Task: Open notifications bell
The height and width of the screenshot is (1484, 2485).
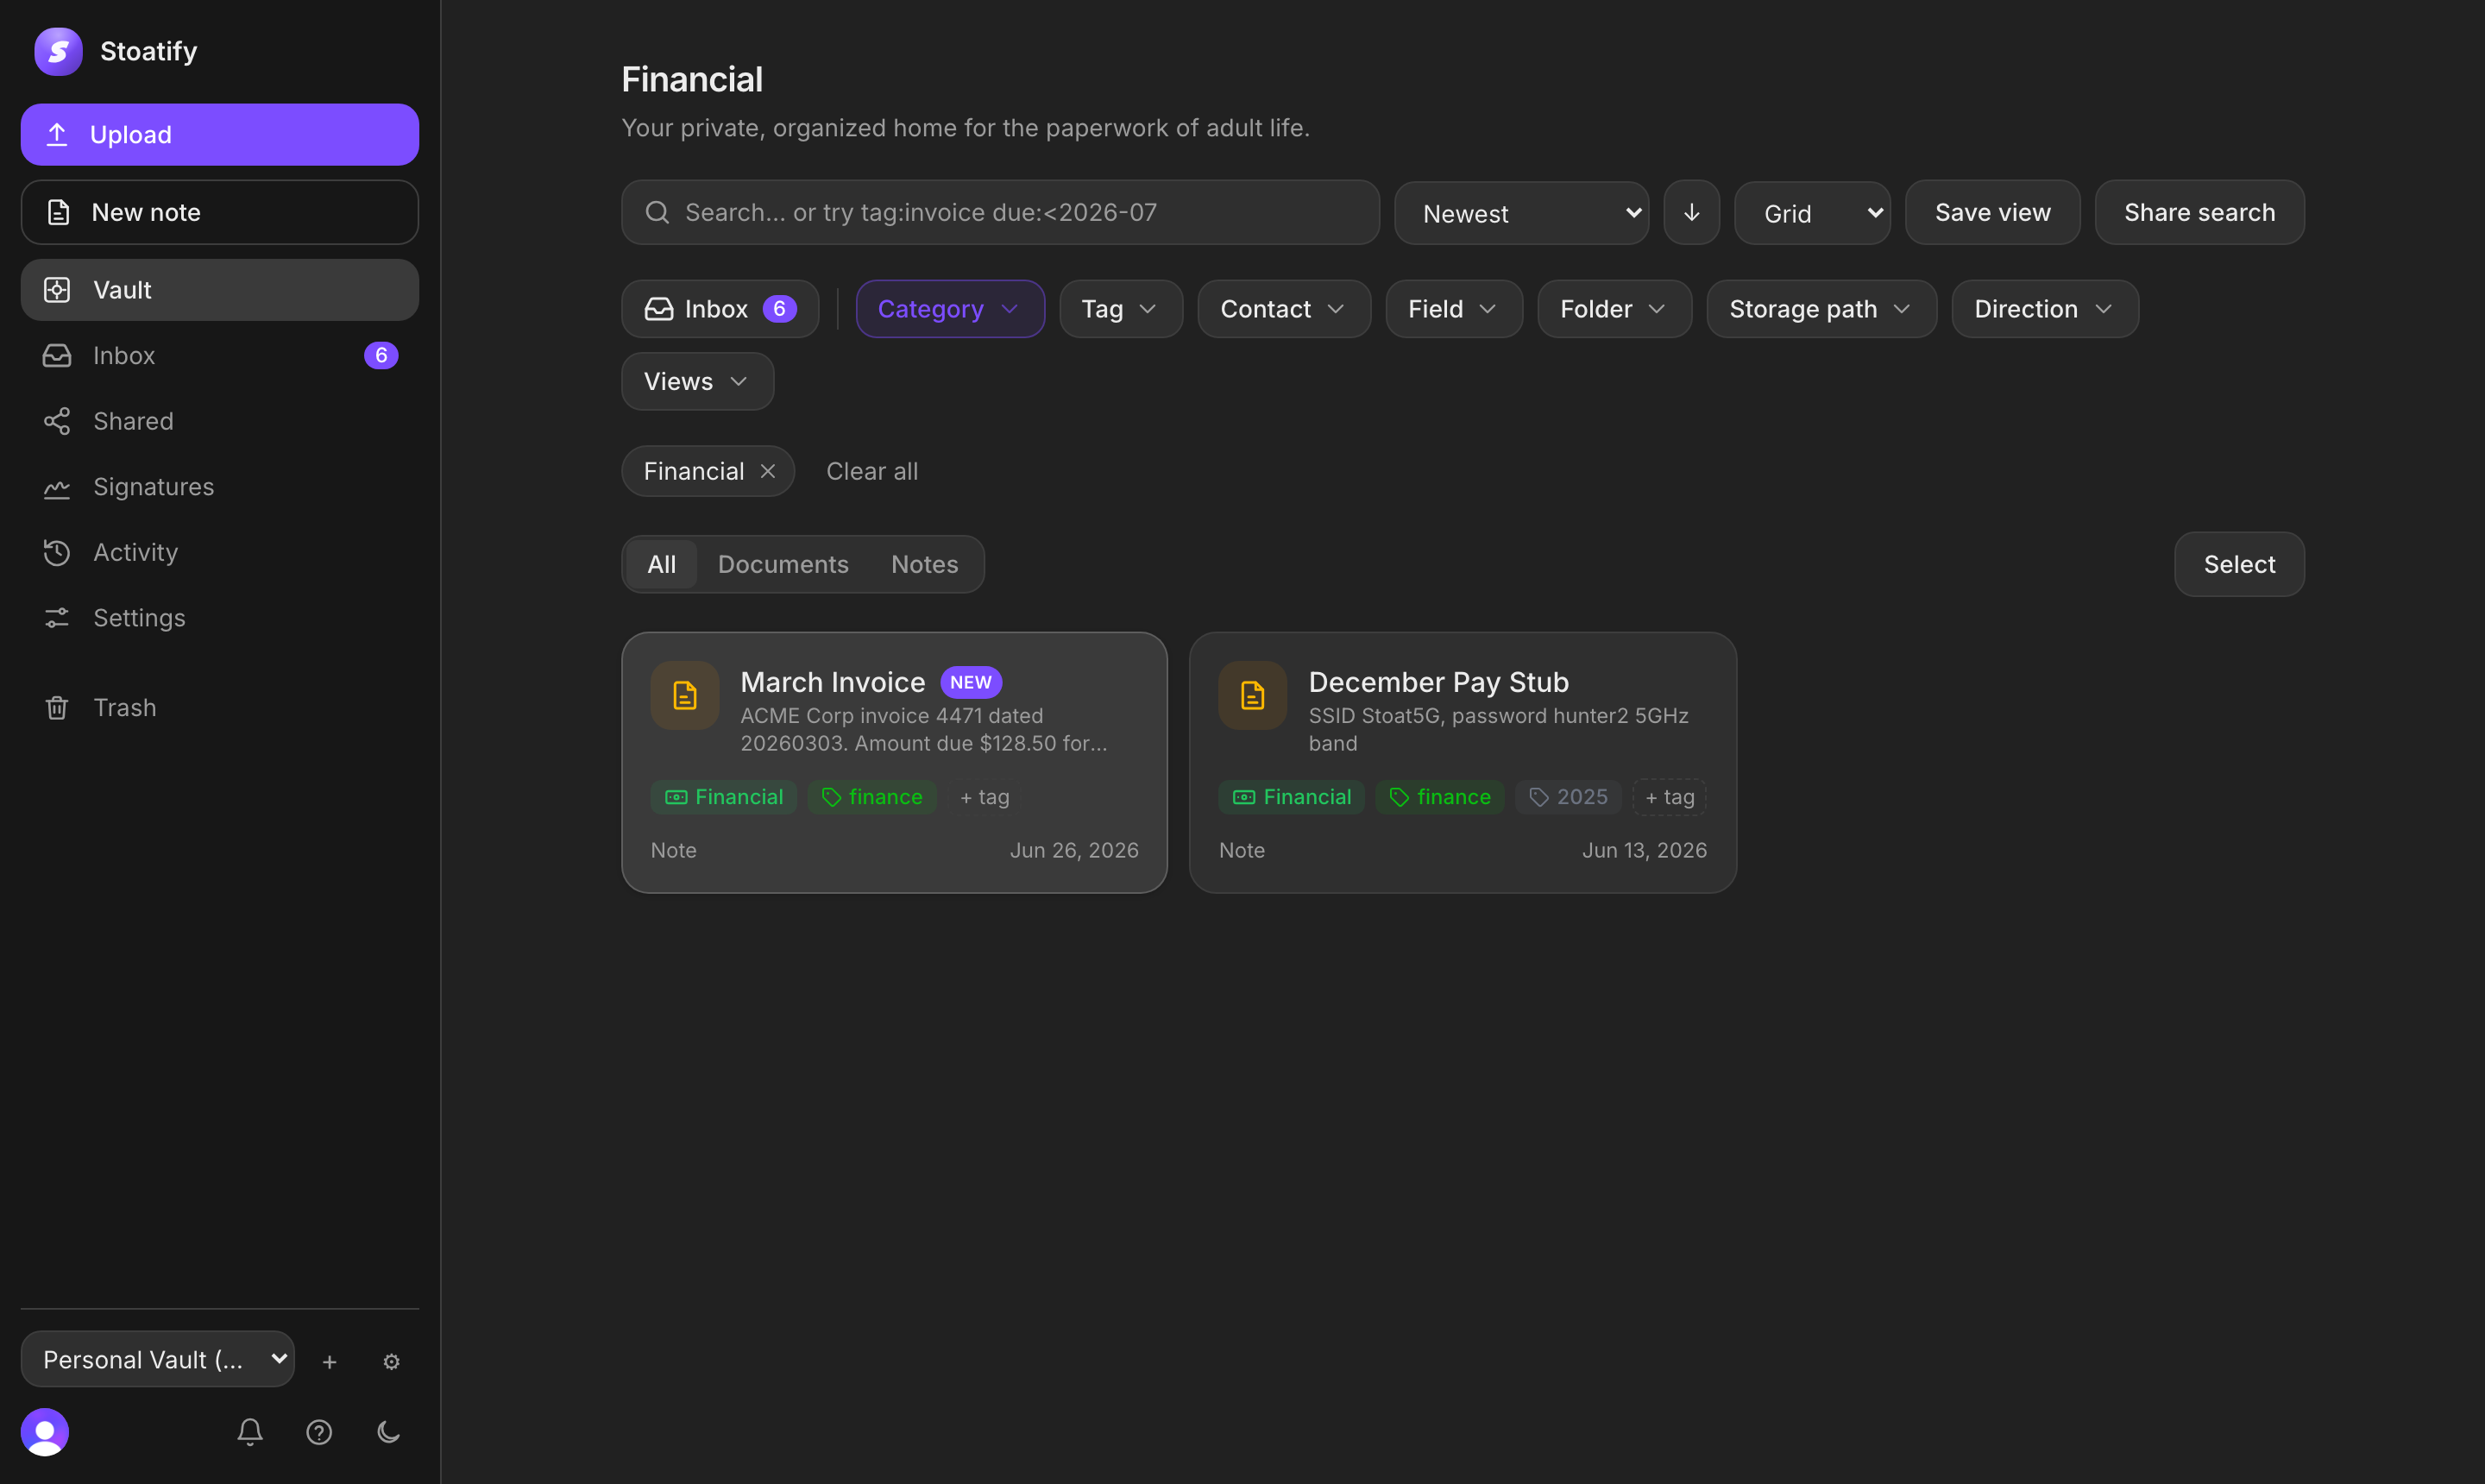Action: coord(250,1432)
